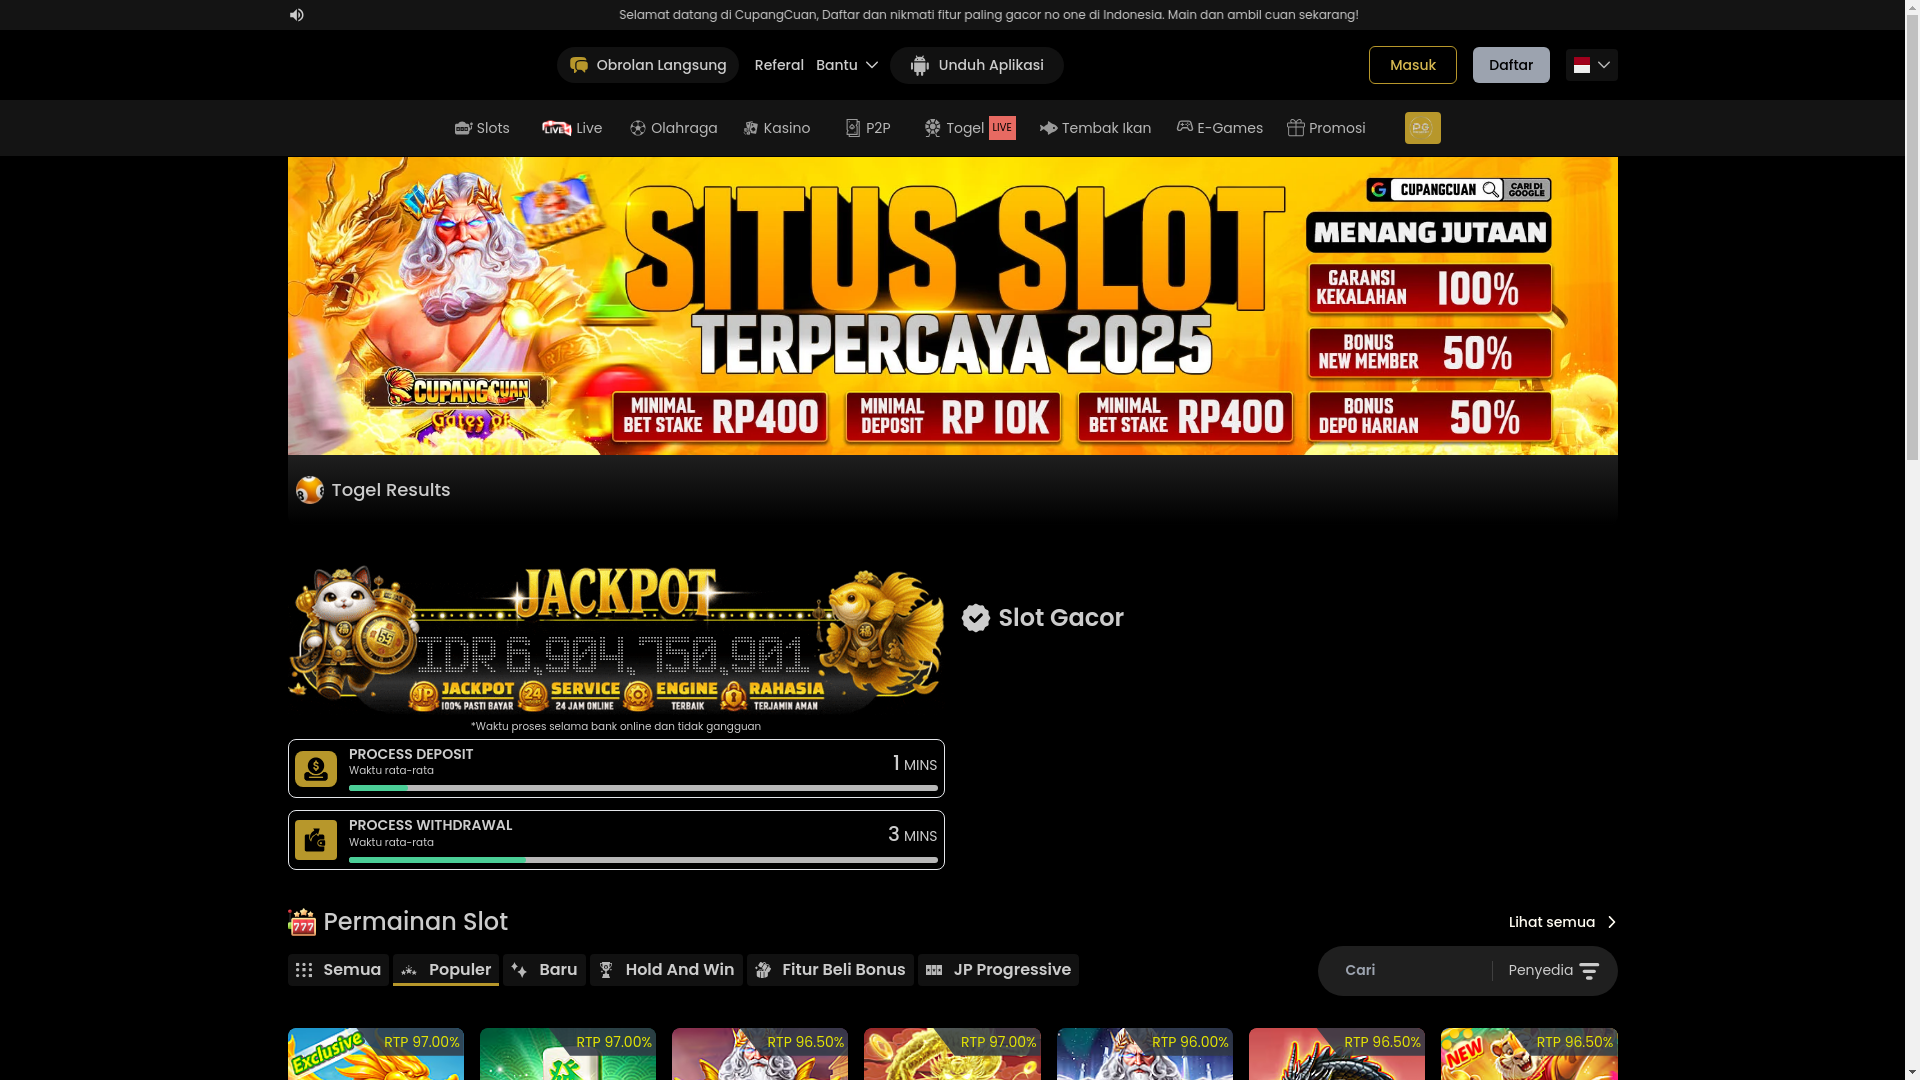Mute the announcement speaker icon

click(296, 15)
